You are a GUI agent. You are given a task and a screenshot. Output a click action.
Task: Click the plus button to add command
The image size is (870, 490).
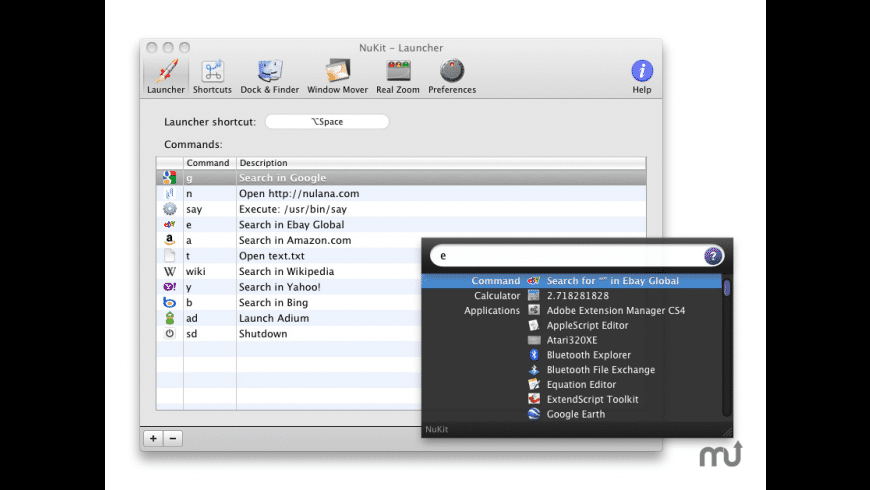[153, 438]
